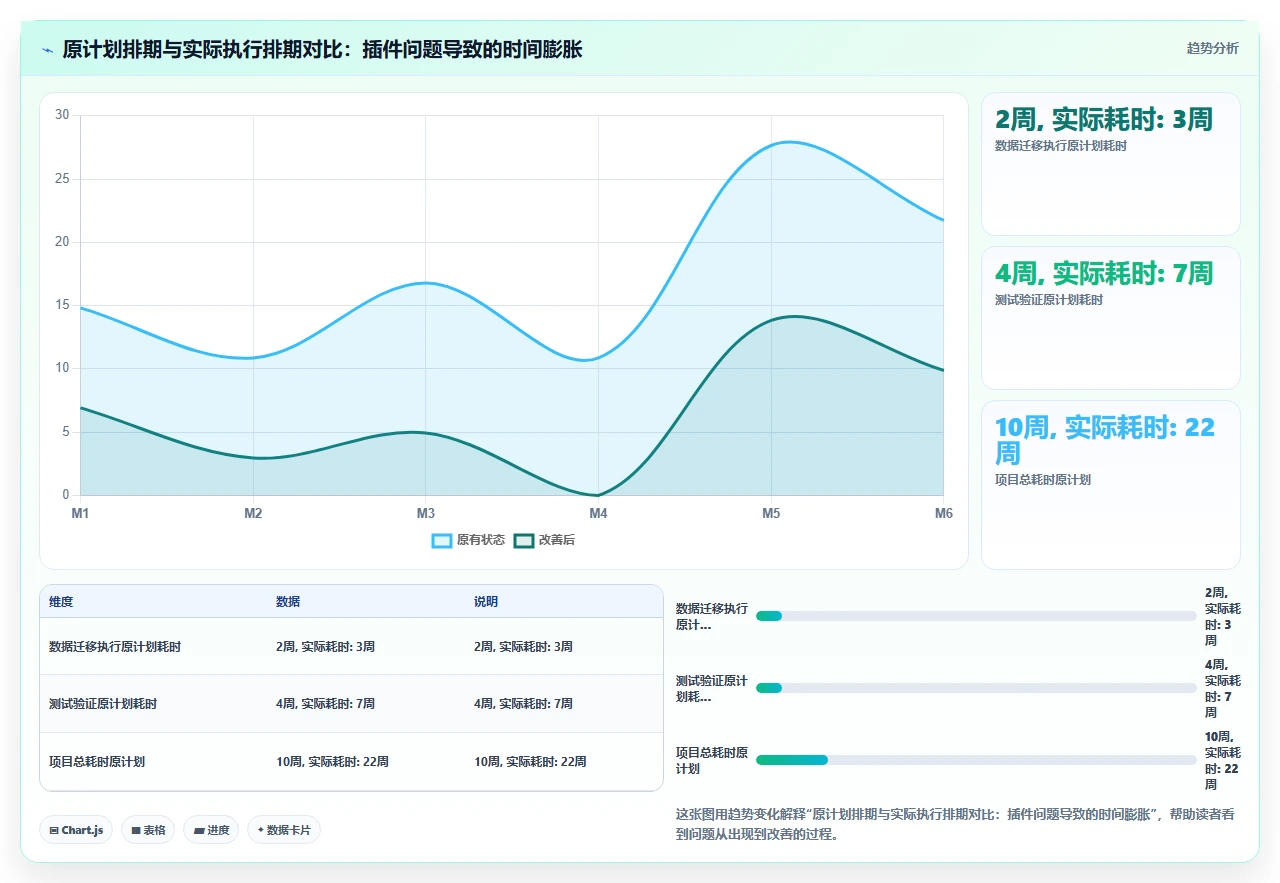Click the 数据卡片 chip star icon
This screenshot has width=1280, height=883.
pos(260,830)
